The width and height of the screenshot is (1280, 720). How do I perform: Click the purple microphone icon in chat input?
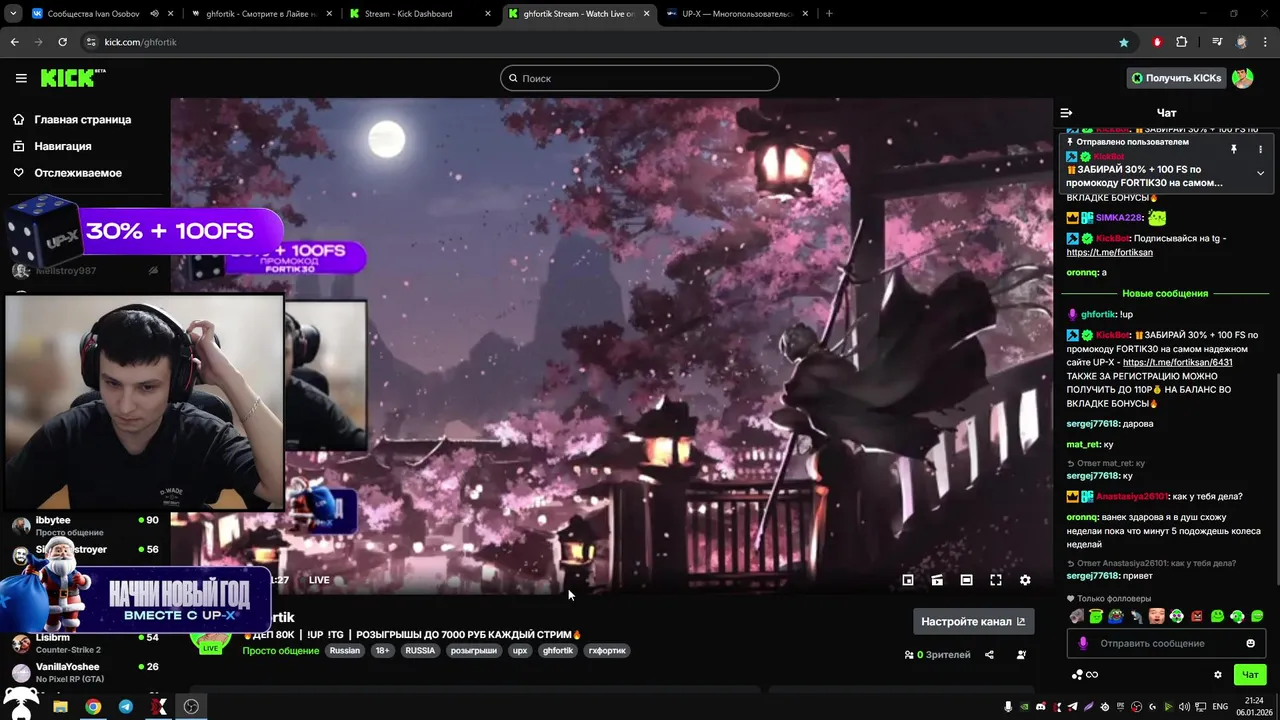(1082, 643)
